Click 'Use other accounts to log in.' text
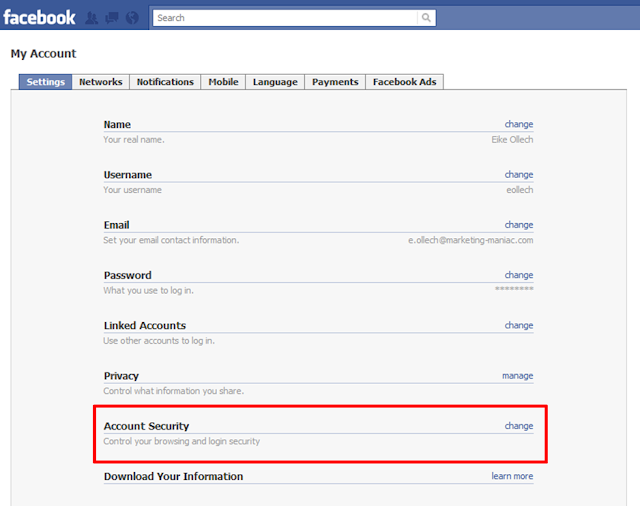This screenshot has width=640, height=506. click(159, 340)
